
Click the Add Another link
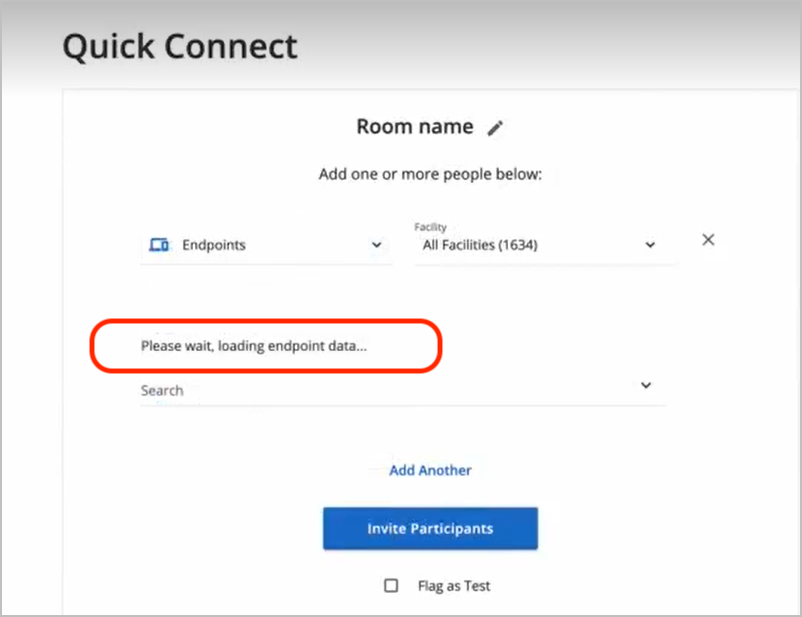click(x=430, y=470)
